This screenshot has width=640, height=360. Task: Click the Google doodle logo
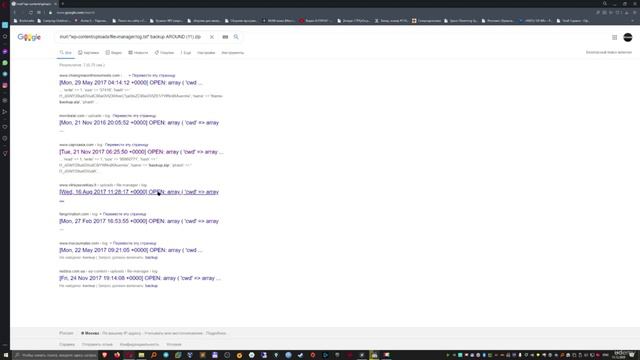29,37
